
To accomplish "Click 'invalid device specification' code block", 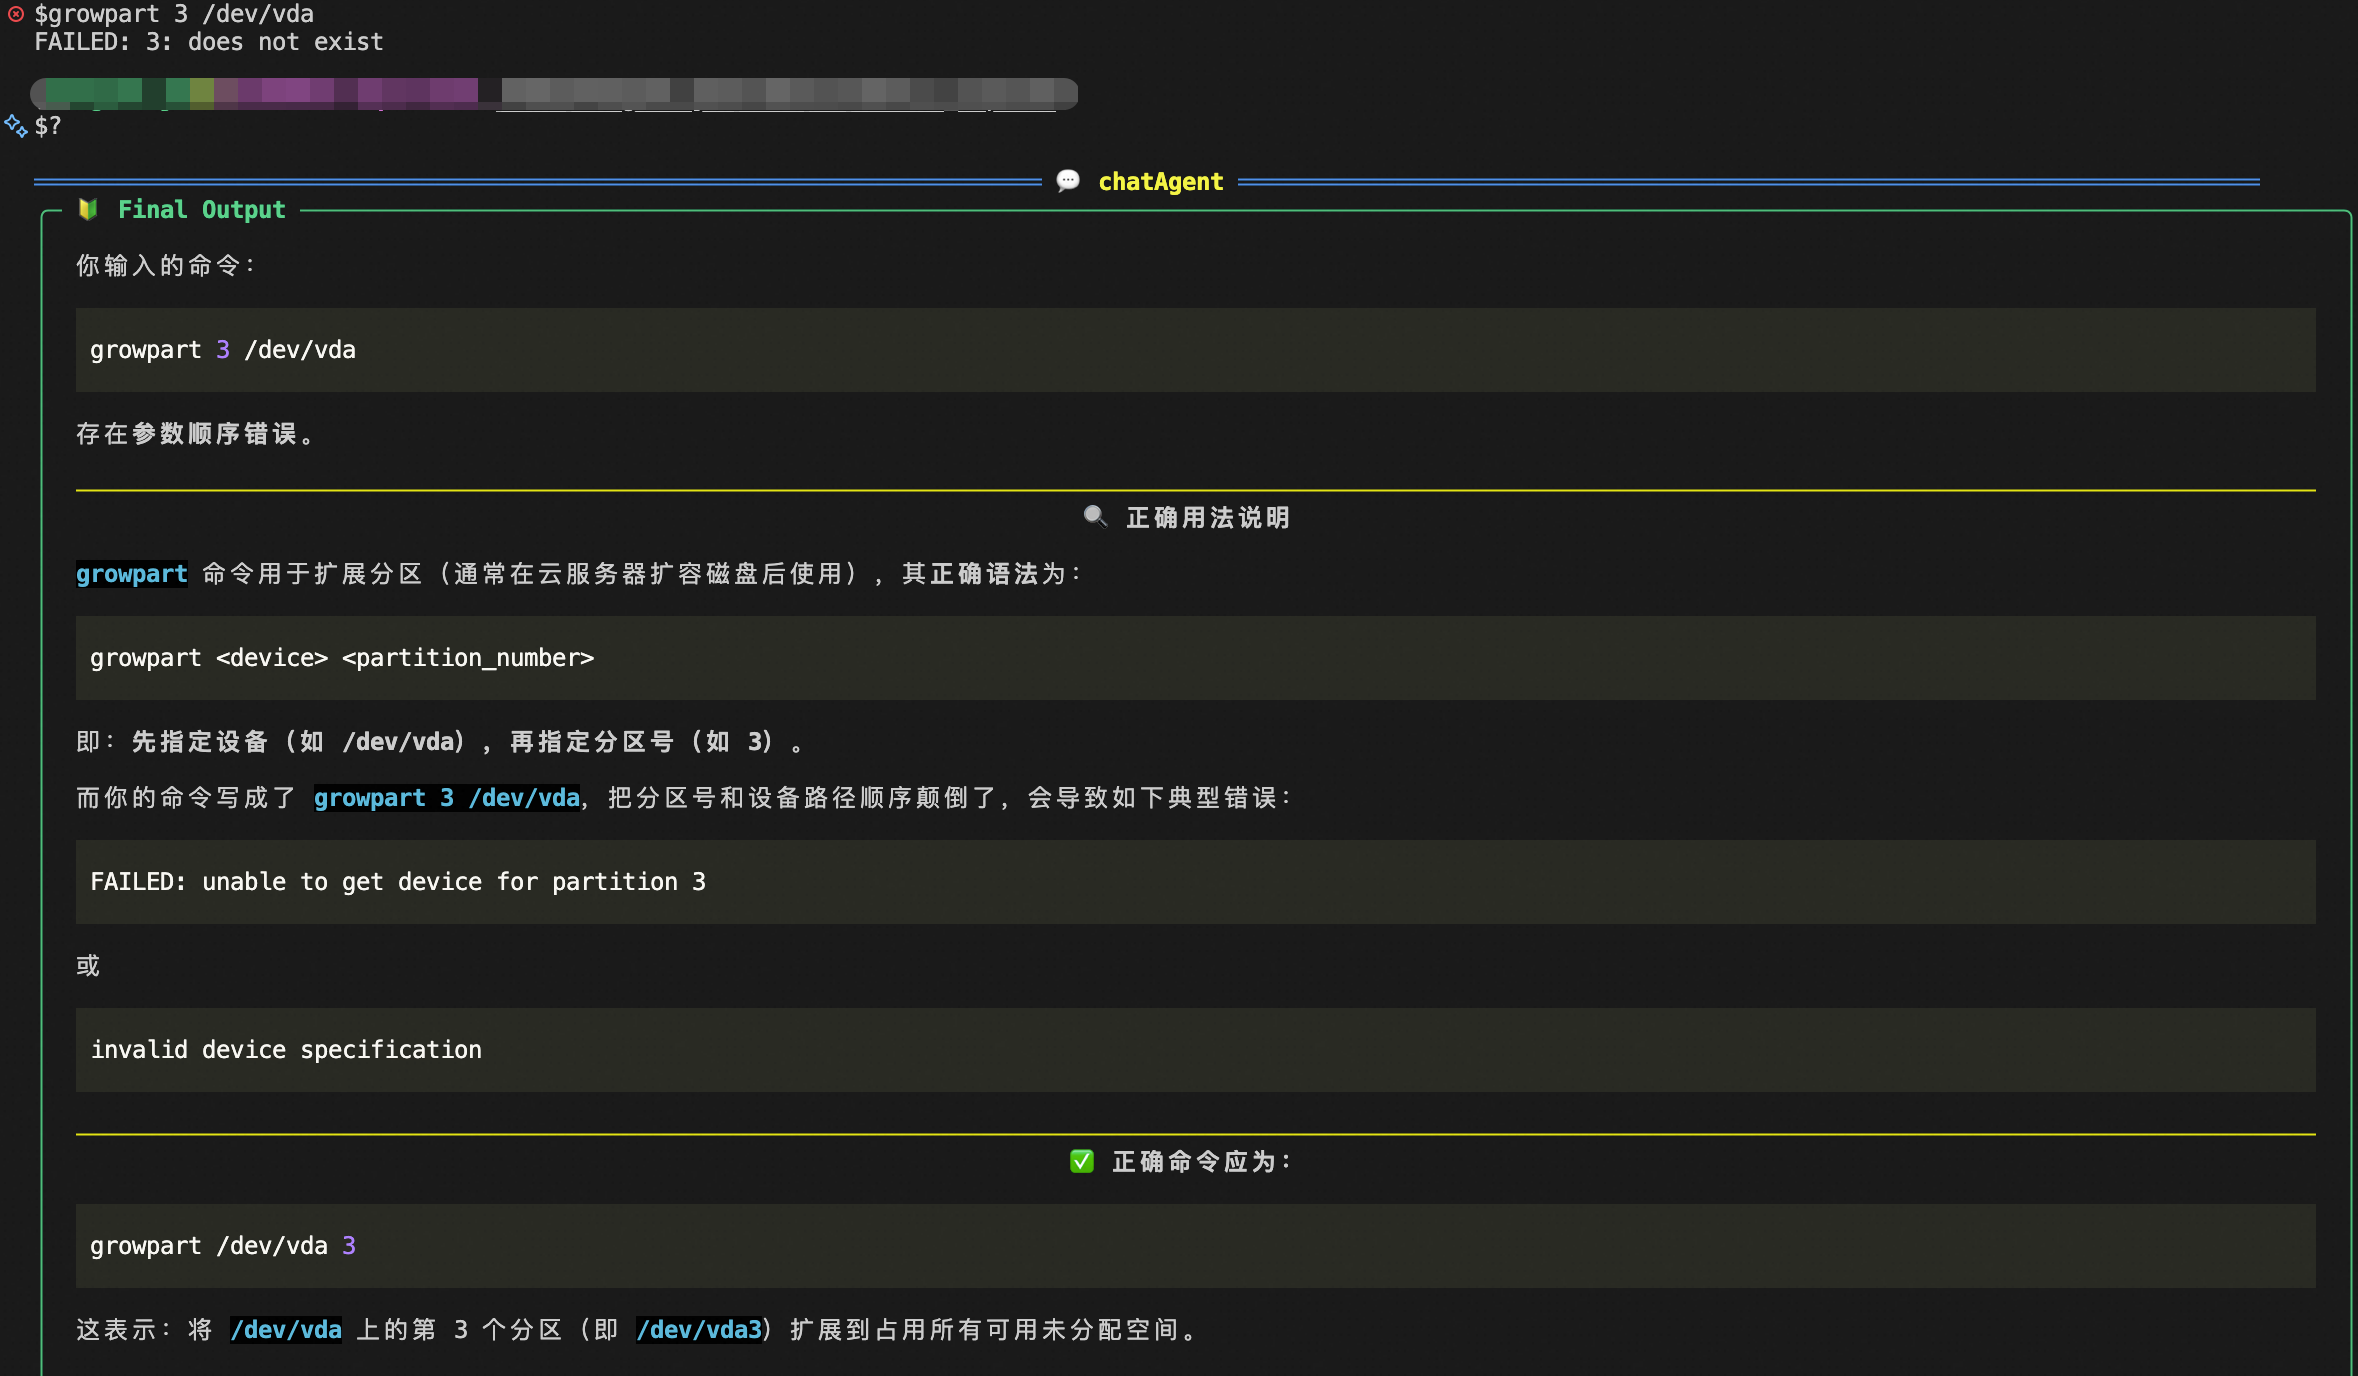I will coord(286,1050).
